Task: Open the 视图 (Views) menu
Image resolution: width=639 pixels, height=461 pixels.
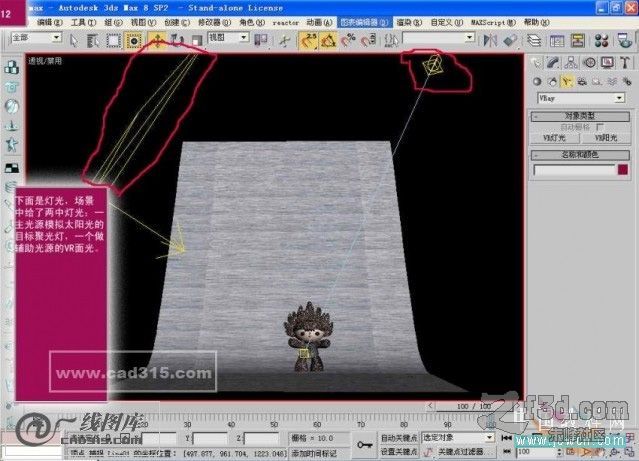Action: (143, 22)
